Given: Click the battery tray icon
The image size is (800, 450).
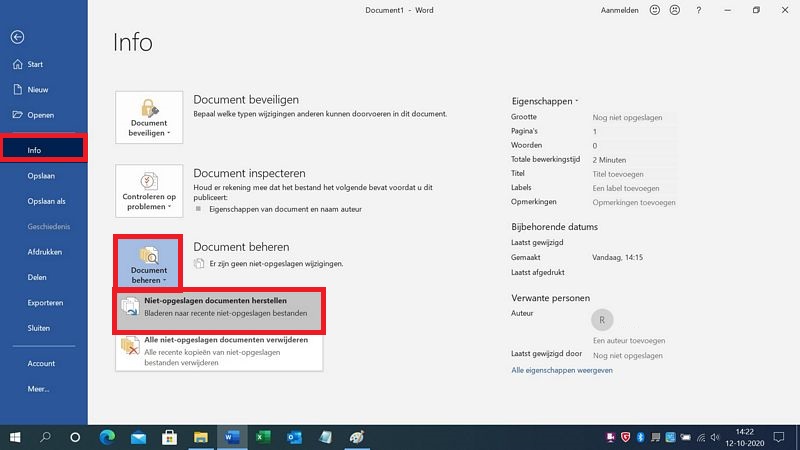Looking at the screenshot, I should [x=686, y=437].
